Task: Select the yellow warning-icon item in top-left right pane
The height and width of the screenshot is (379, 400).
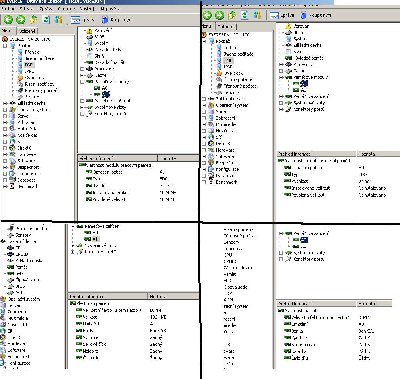Action: pyautogui.click(x=89, y=31)
